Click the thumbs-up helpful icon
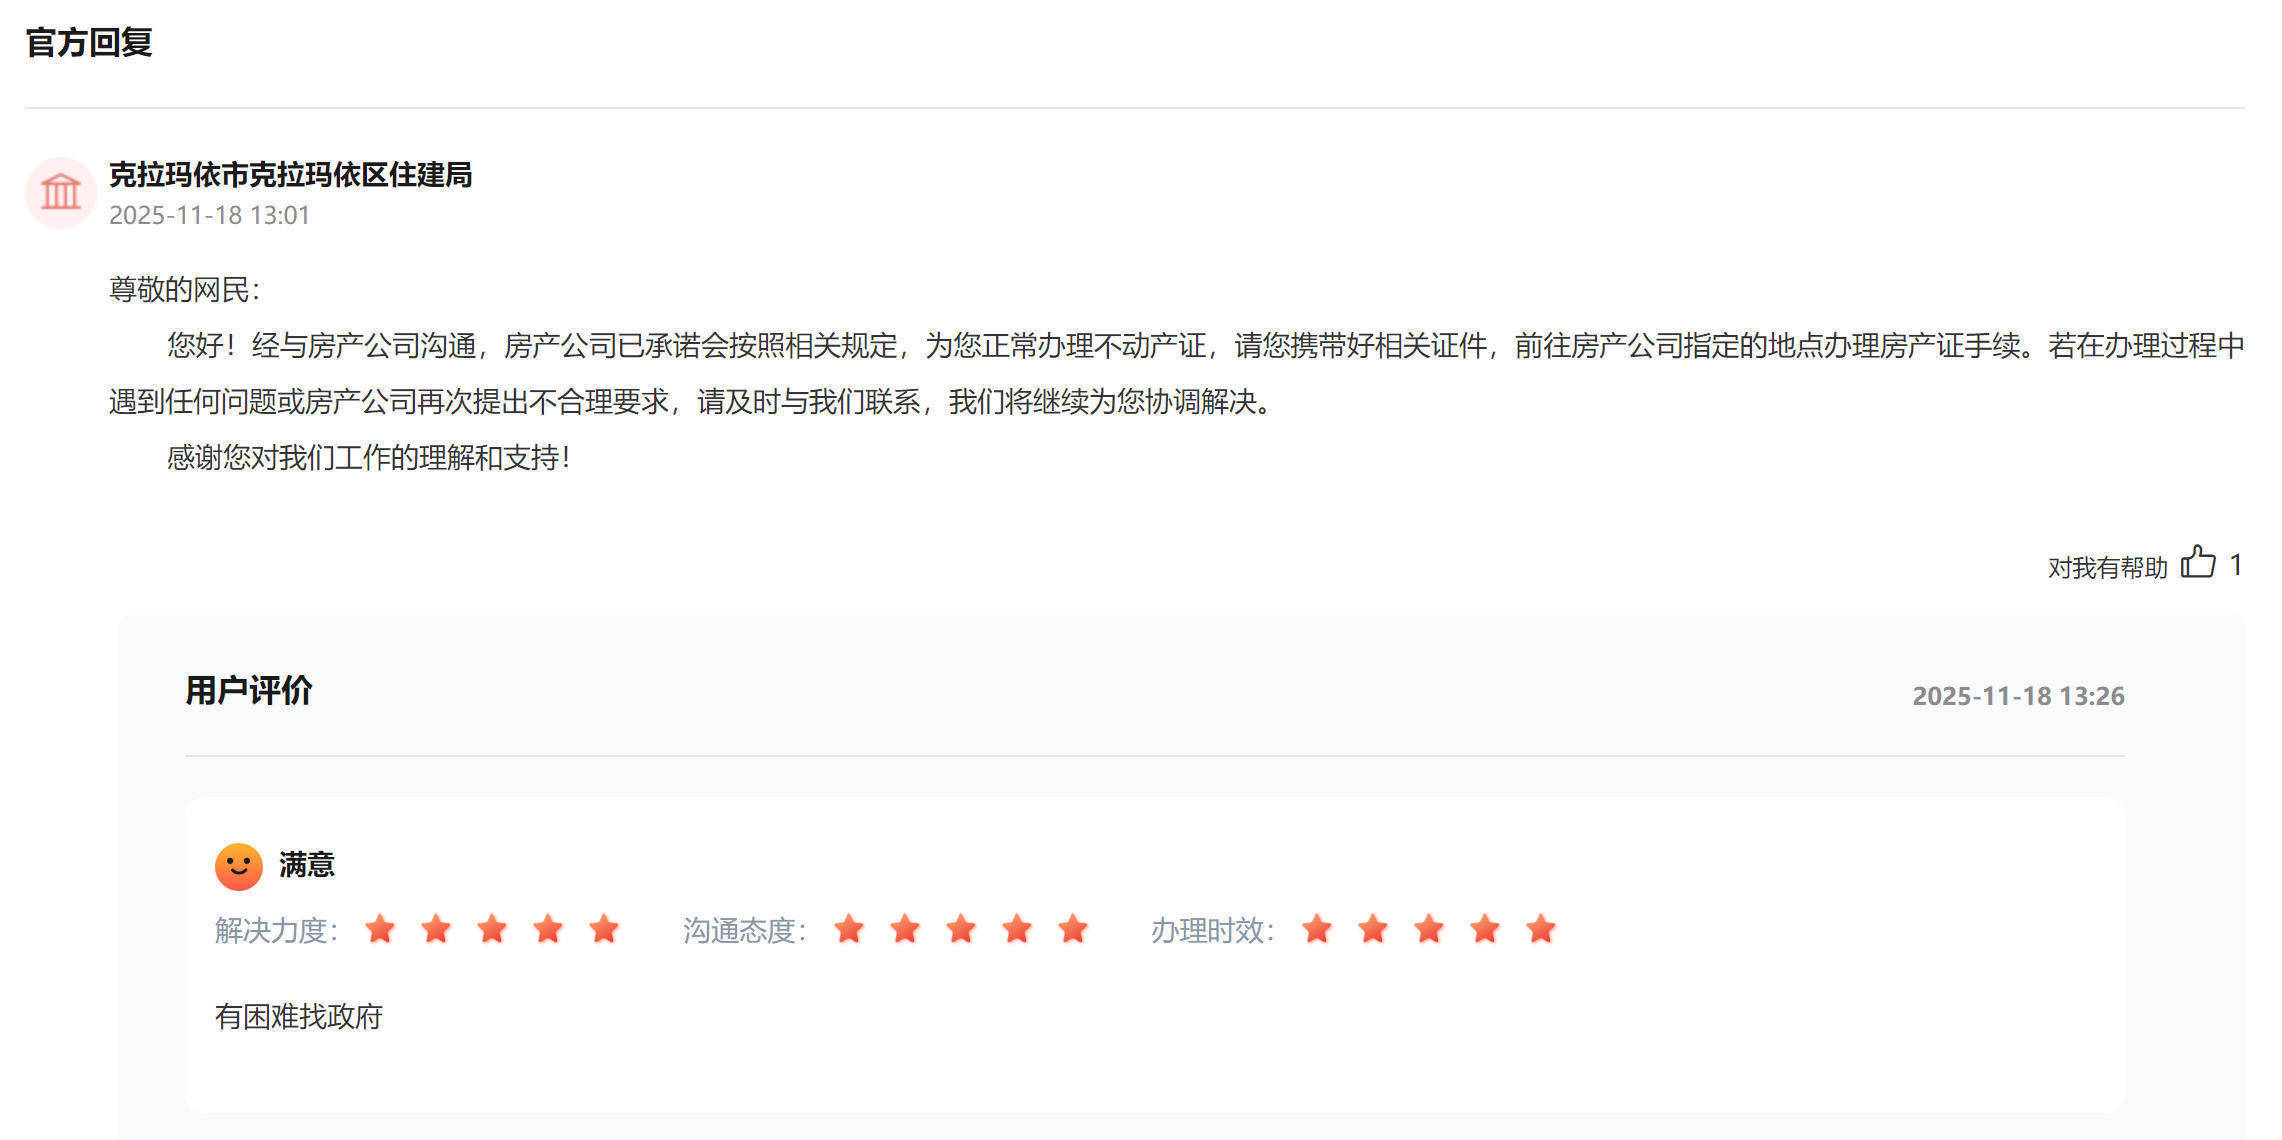 2198,562
